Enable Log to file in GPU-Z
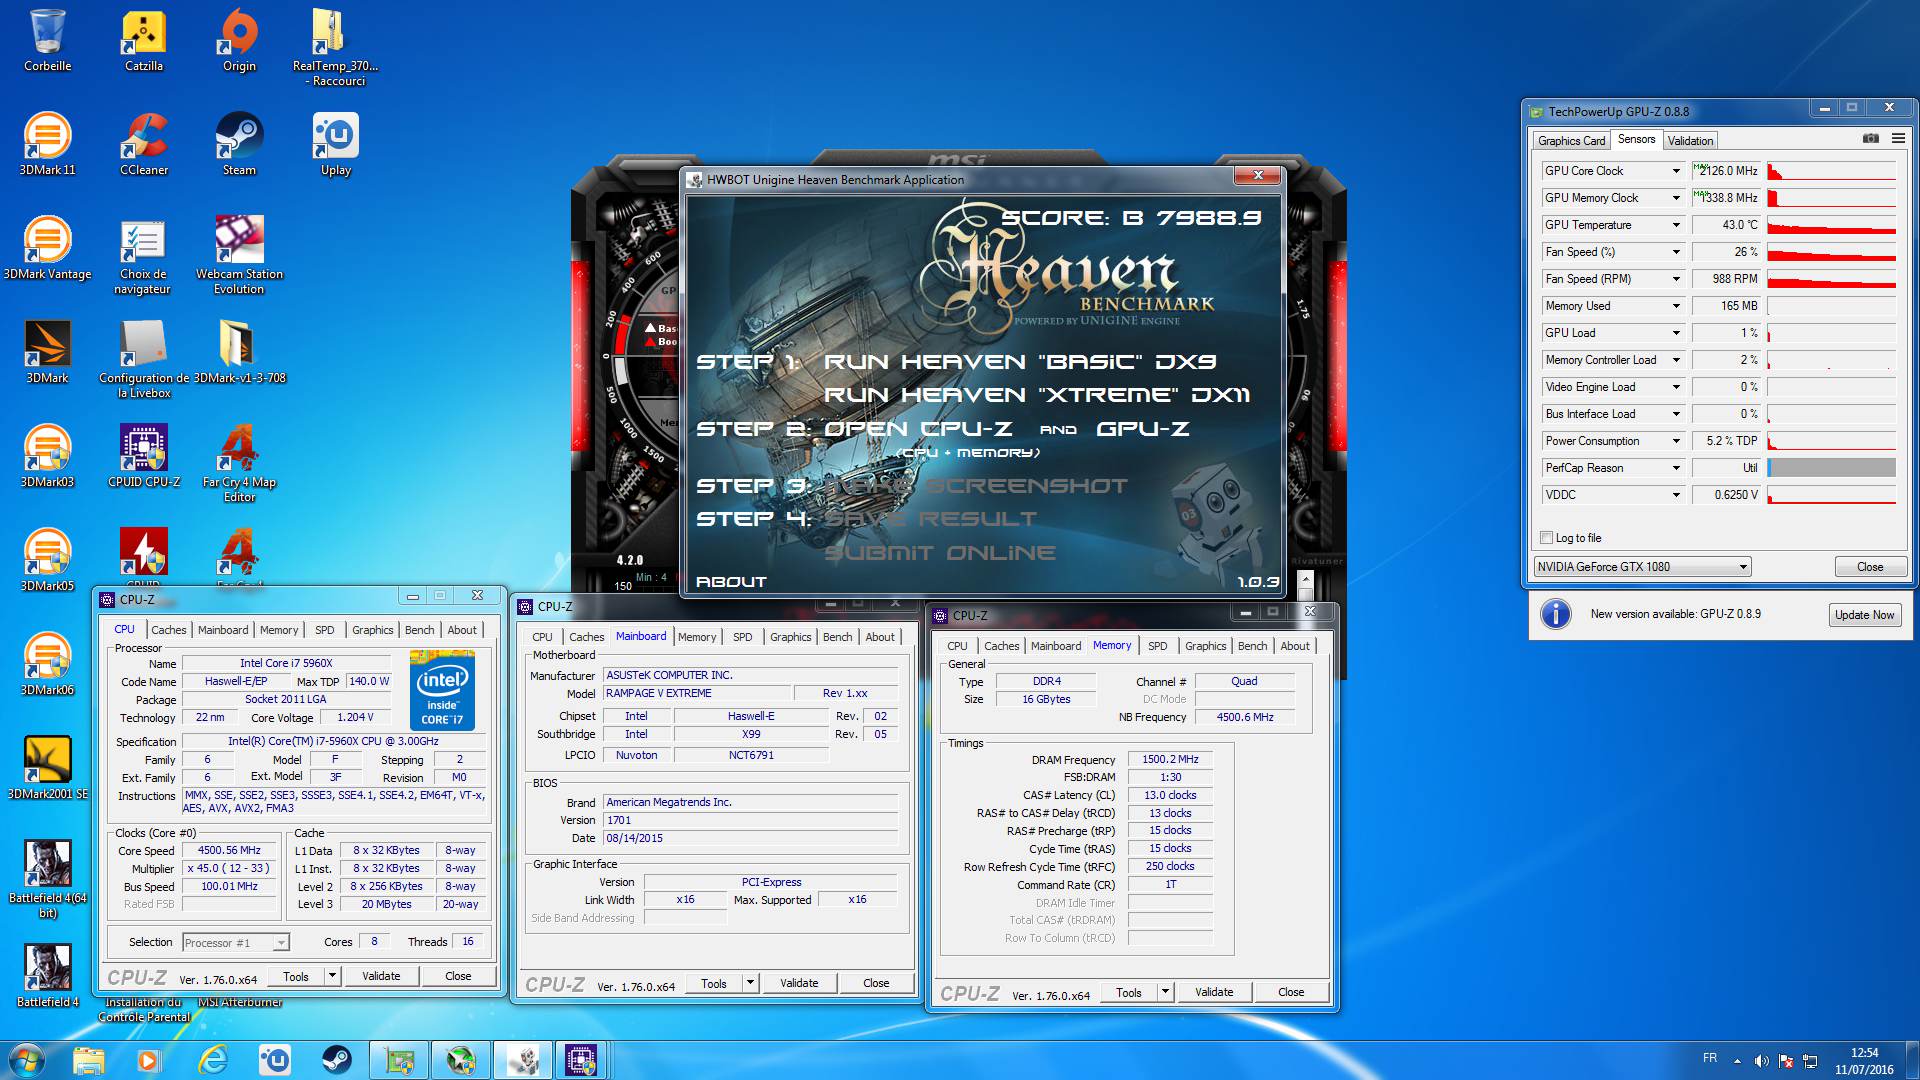1920x1080 pixels. click(1547, 538)
